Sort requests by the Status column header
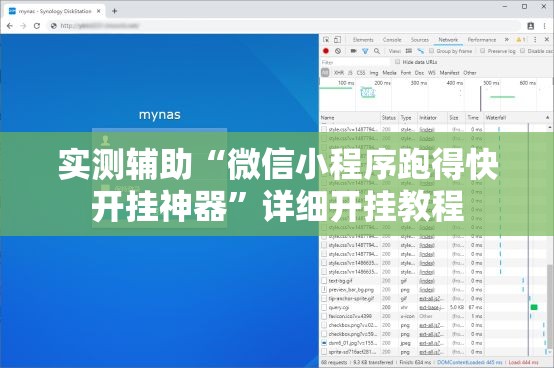The height and width of the screenshot is (368, 554). pos(389,118)
